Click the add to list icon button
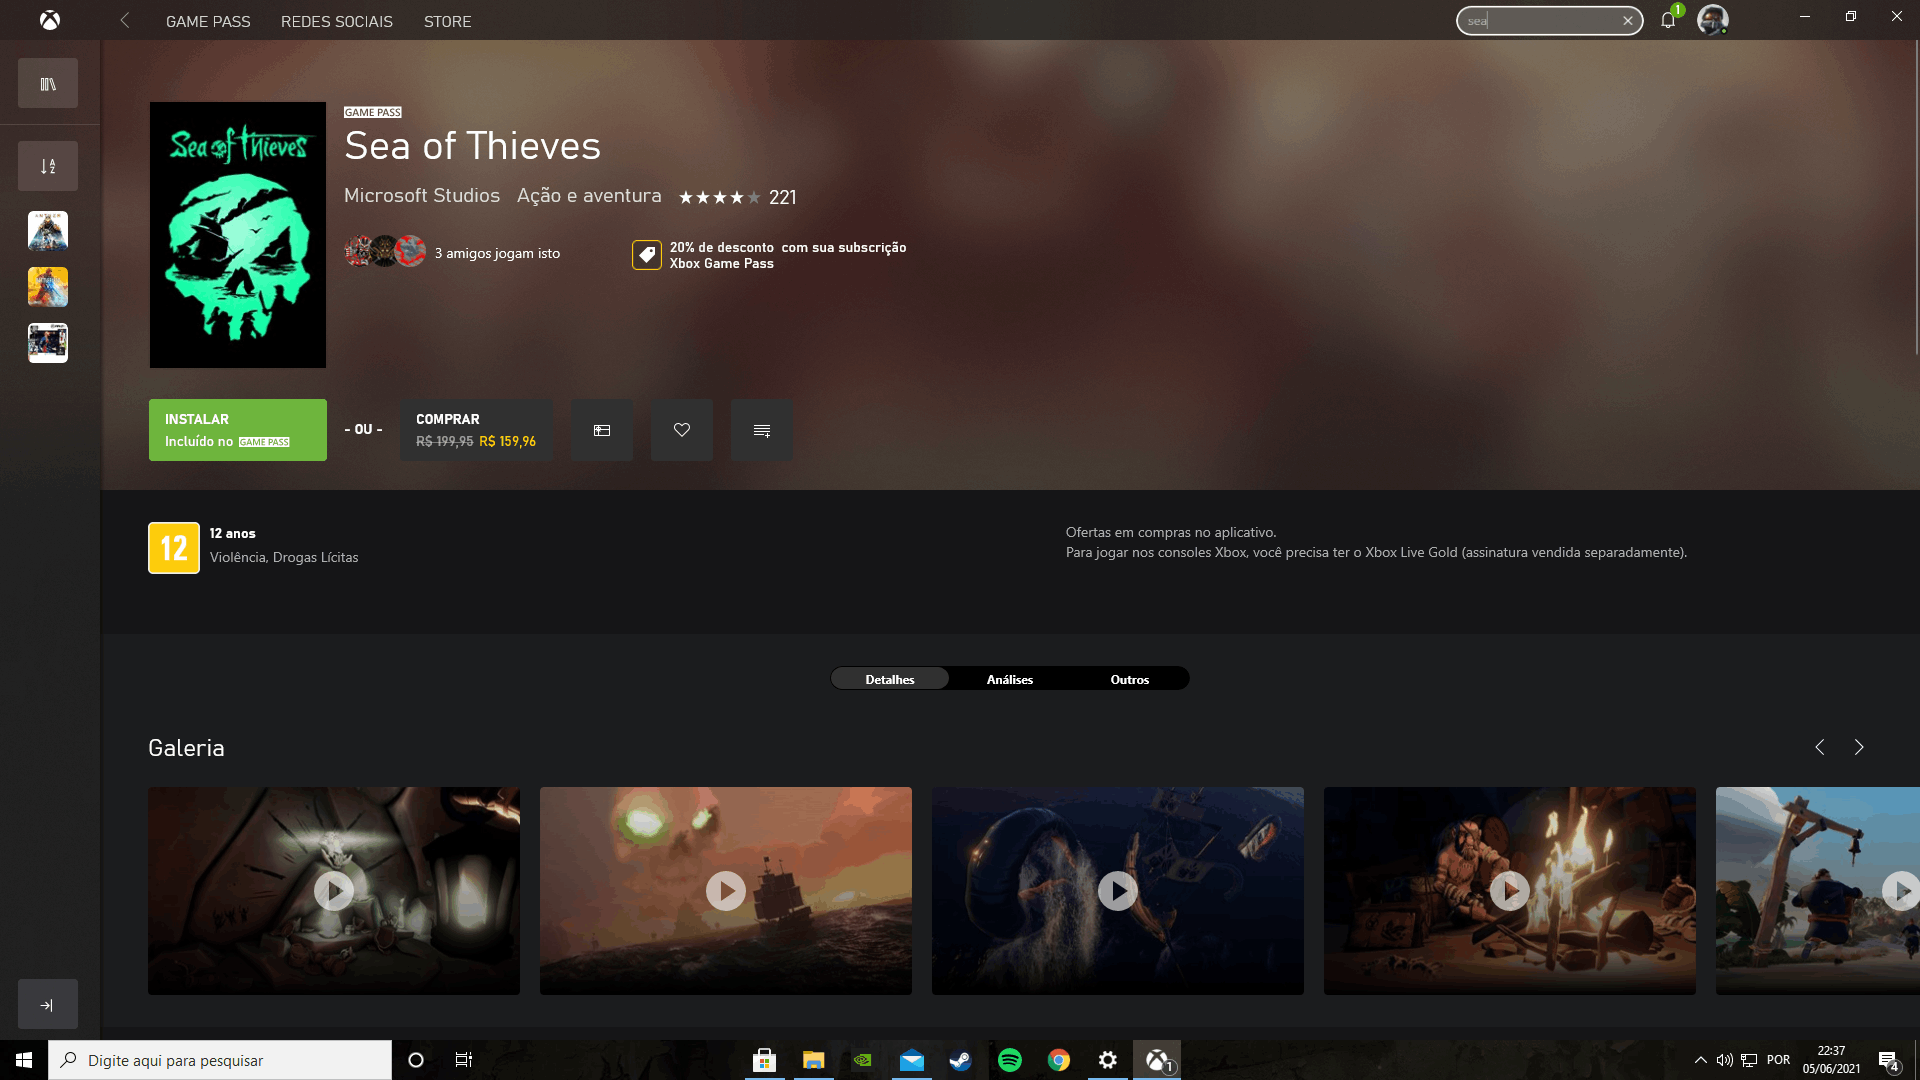Screen dimensions: 1920x1080 click(762, 430)
